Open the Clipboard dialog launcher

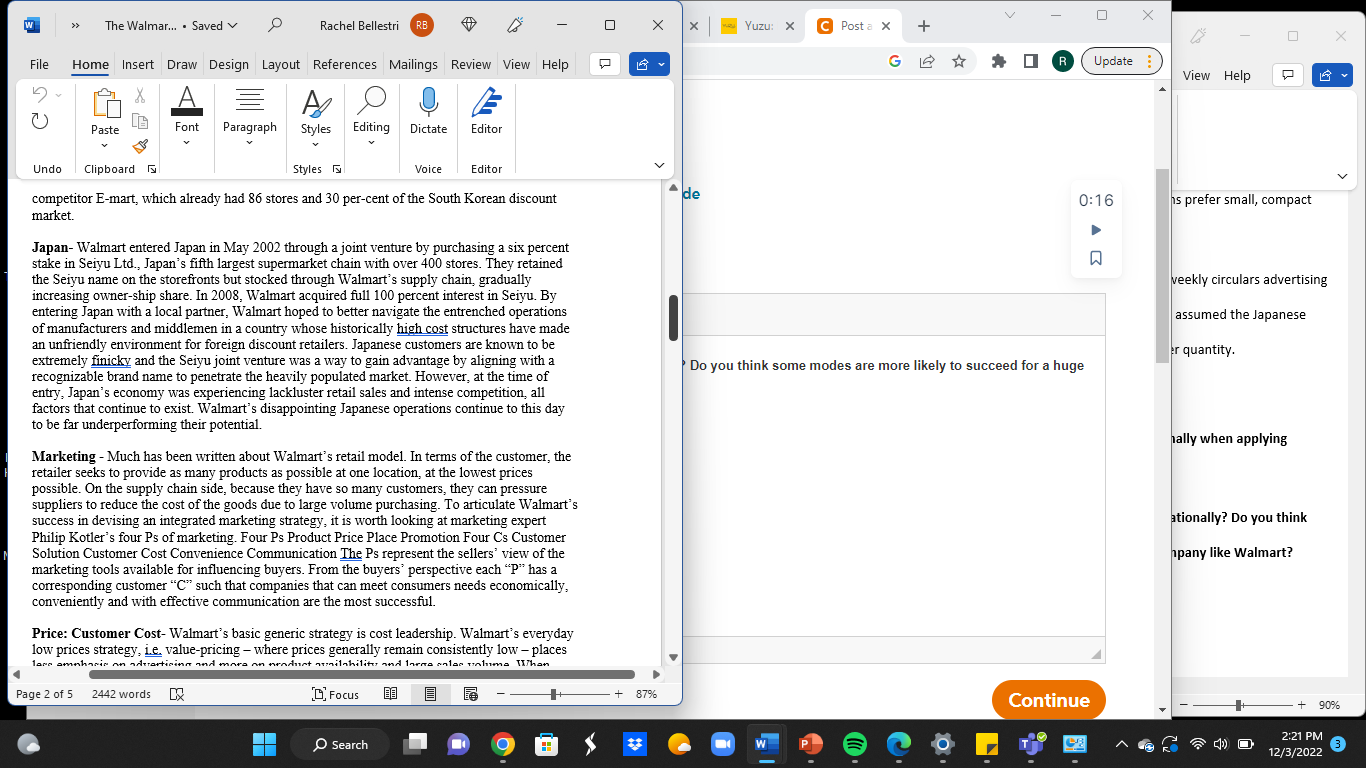[151, 169]
